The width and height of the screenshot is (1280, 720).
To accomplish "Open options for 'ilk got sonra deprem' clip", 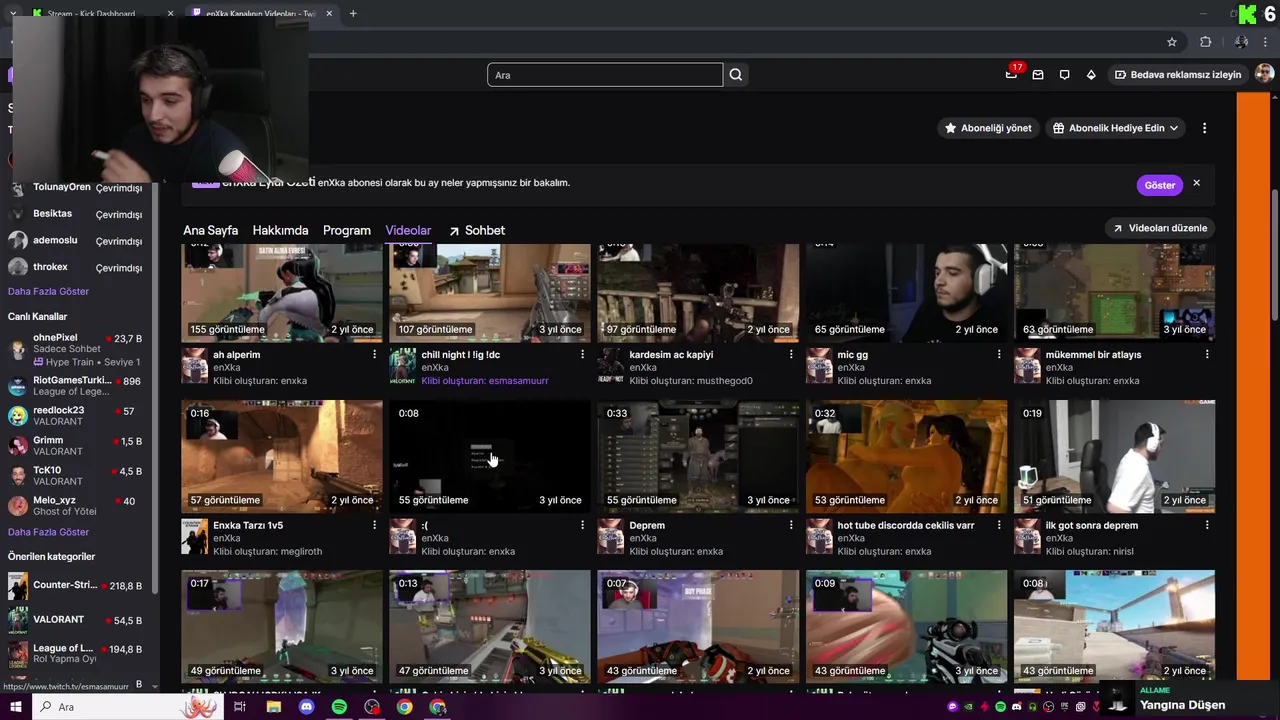I will 1207,525.
